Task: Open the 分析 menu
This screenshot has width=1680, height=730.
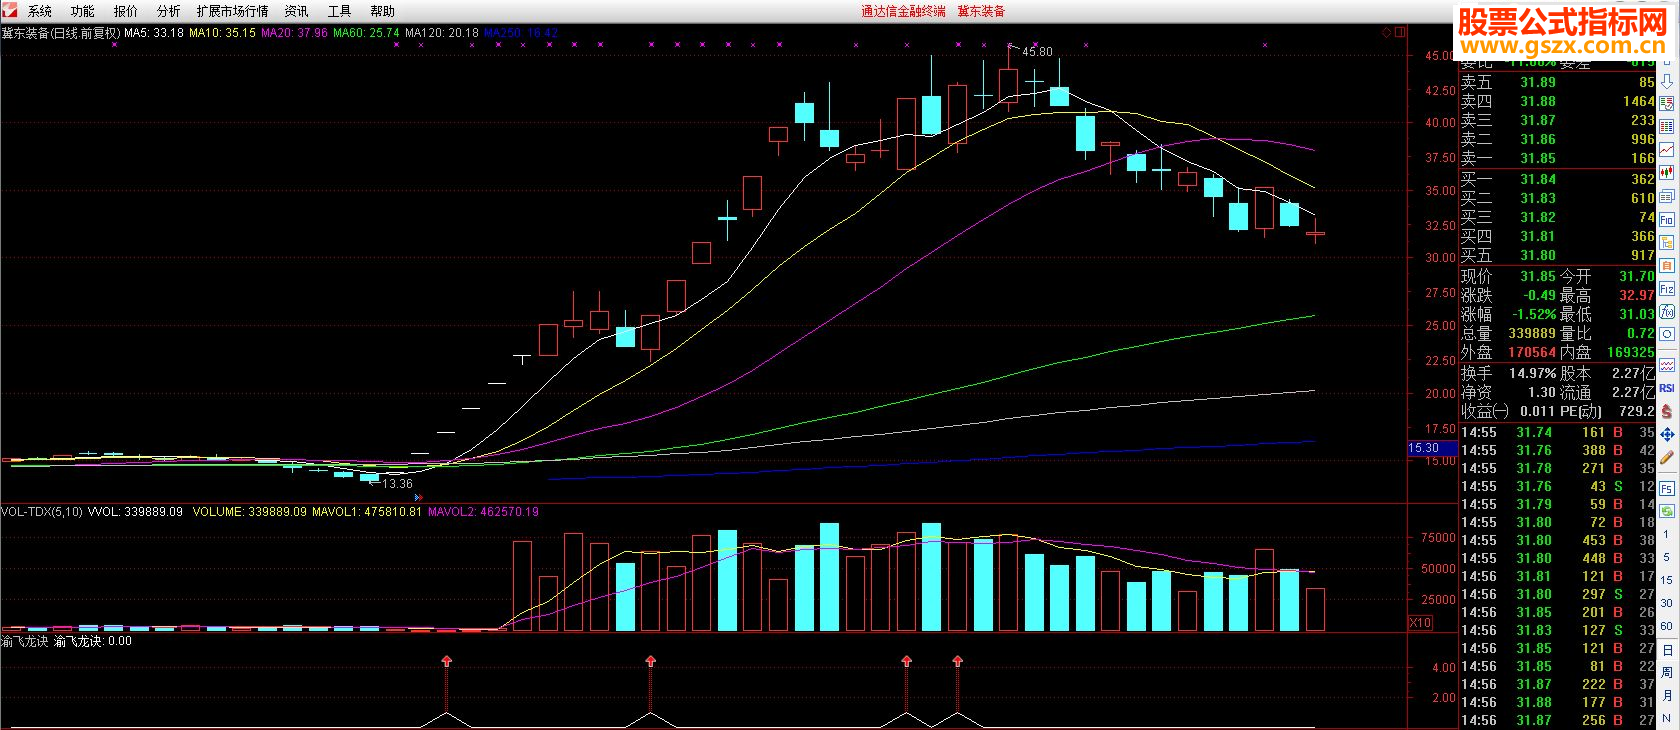Action: pos(169,11)
